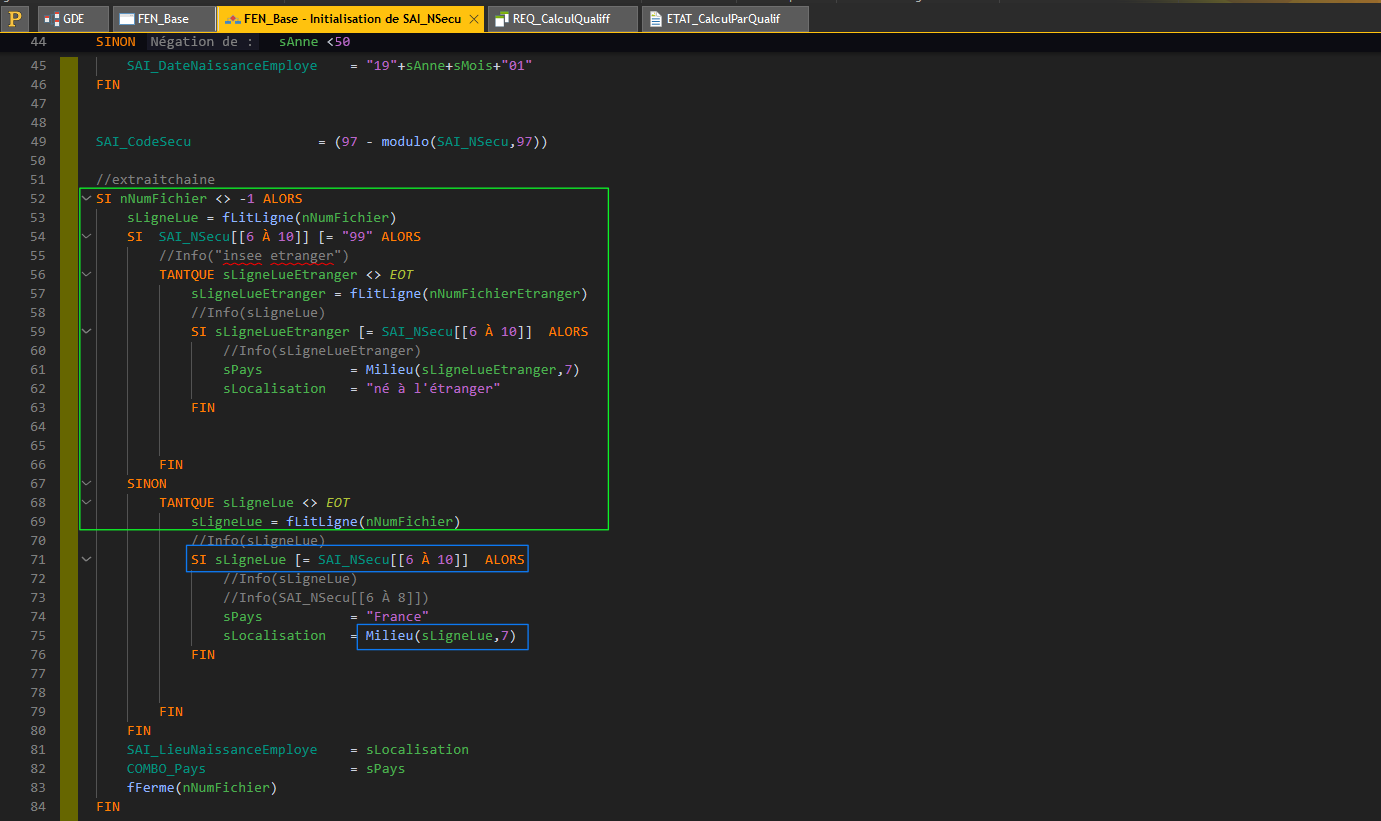Click SAI_CodeSecu variable on line 49
Image resolution: width=1381 pixels, height=821 pixels.
click(x=143, y=142)
